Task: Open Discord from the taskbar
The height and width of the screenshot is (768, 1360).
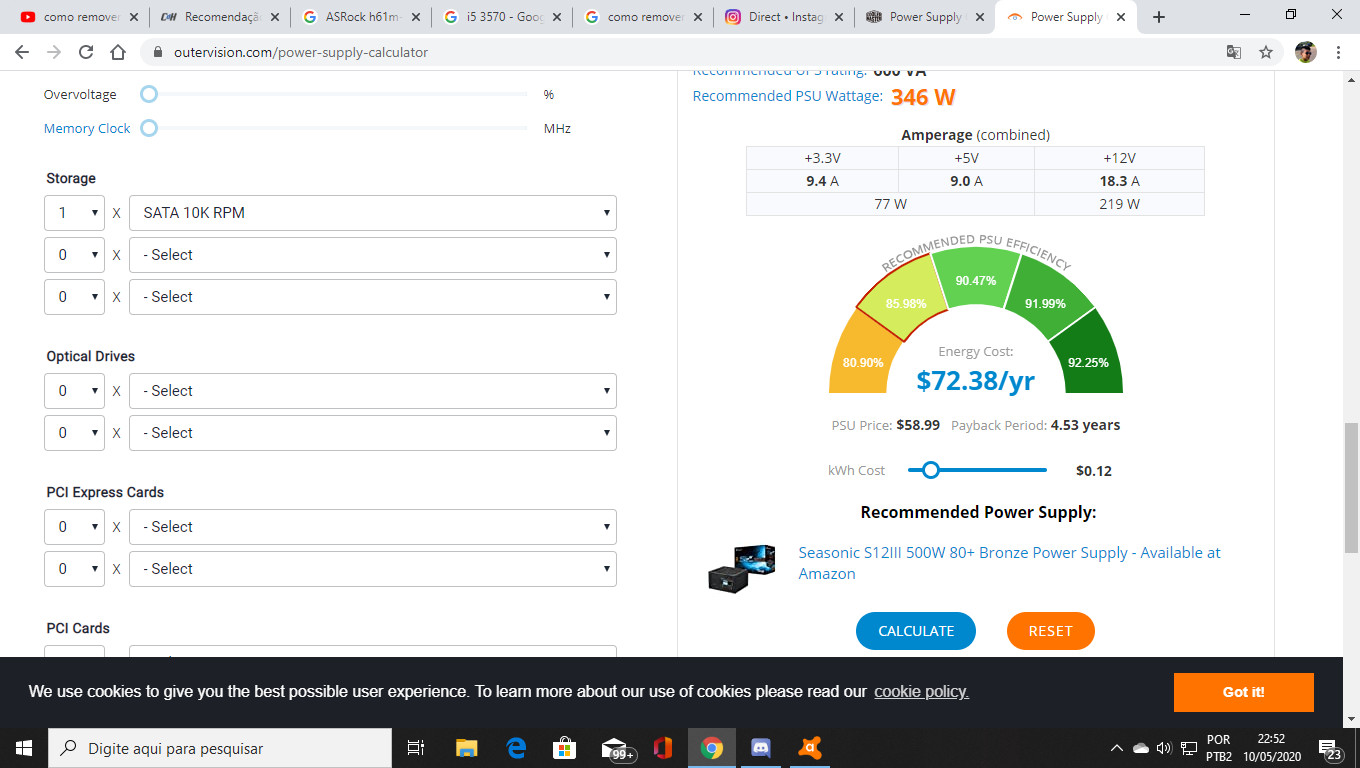Action: coord(761,748)
